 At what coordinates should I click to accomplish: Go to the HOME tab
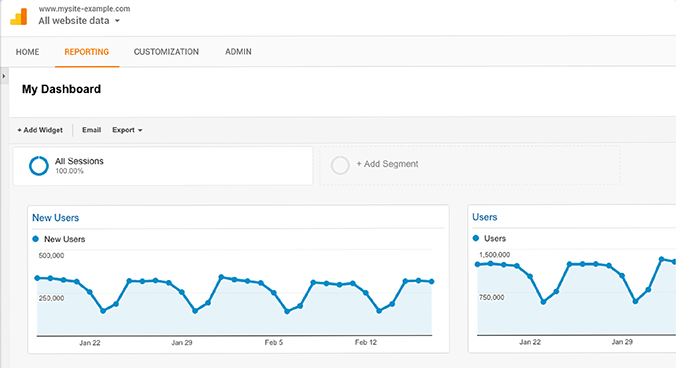28,52
